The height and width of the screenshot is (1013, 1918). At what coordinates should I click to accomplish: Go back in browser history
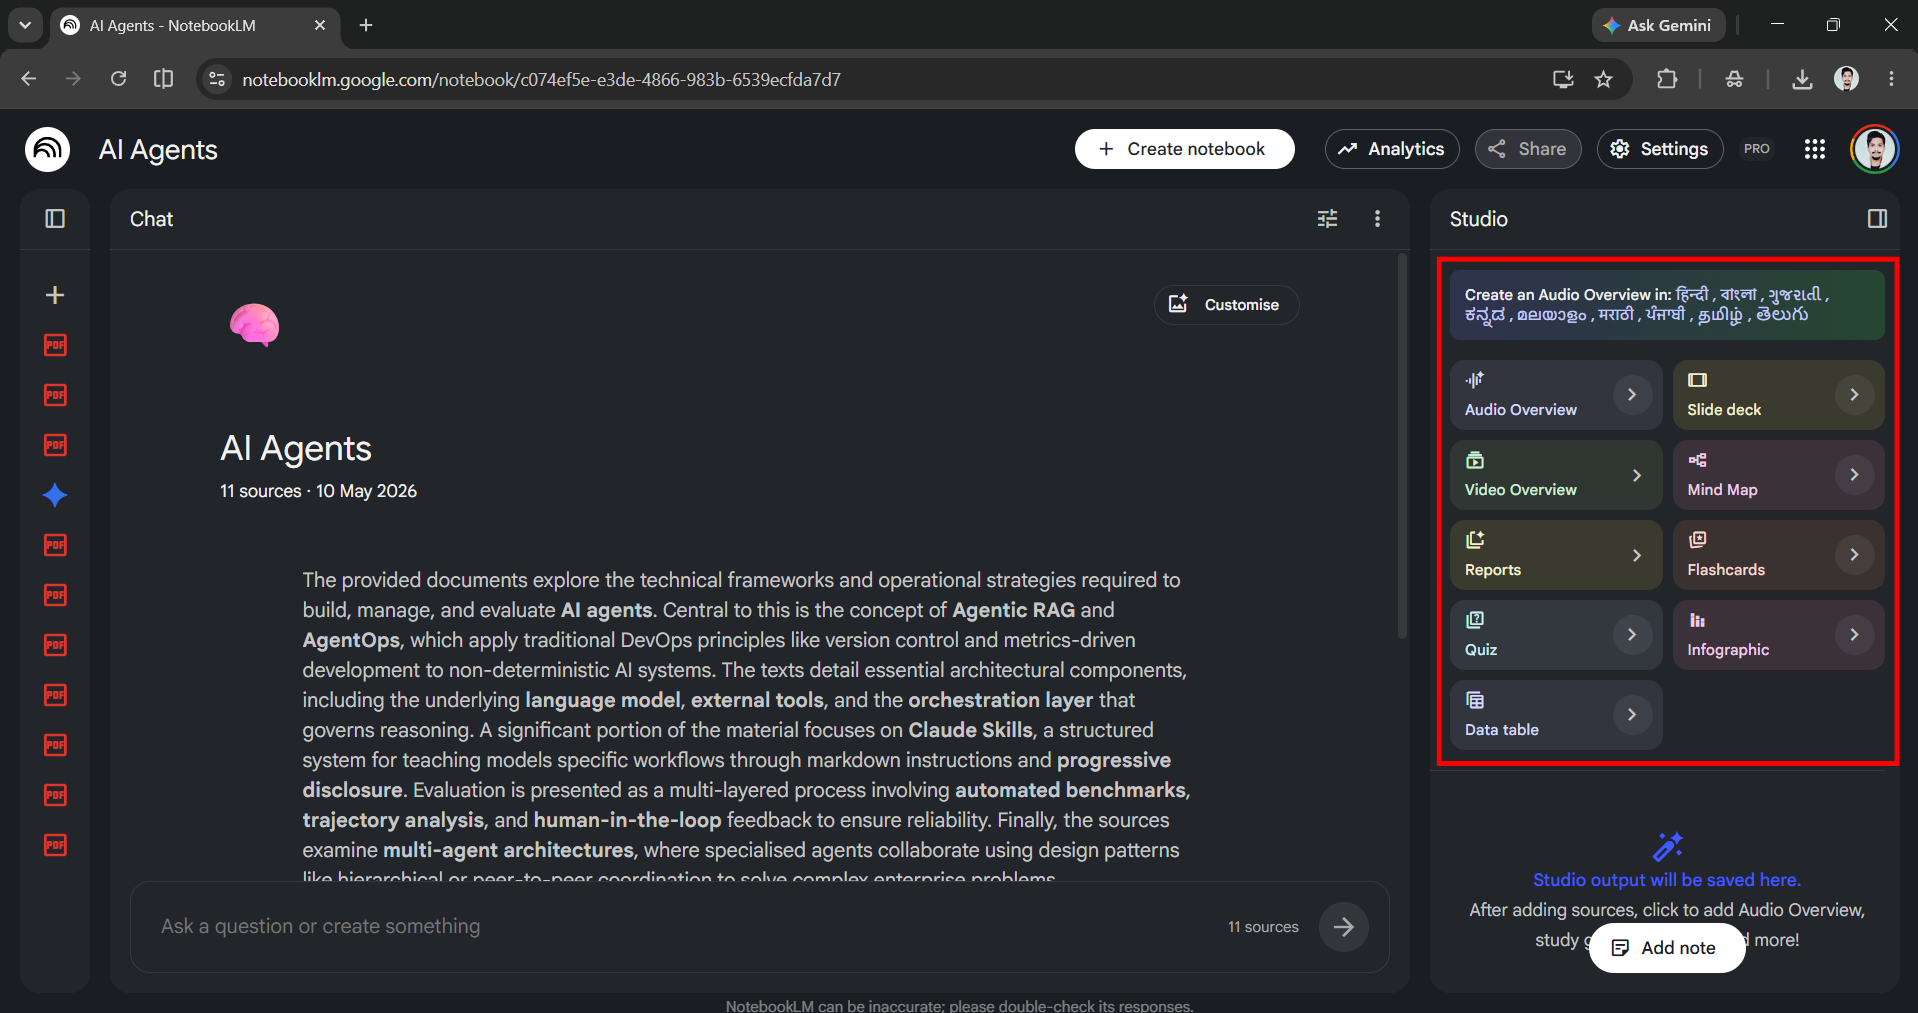click(x=28, y=79)
